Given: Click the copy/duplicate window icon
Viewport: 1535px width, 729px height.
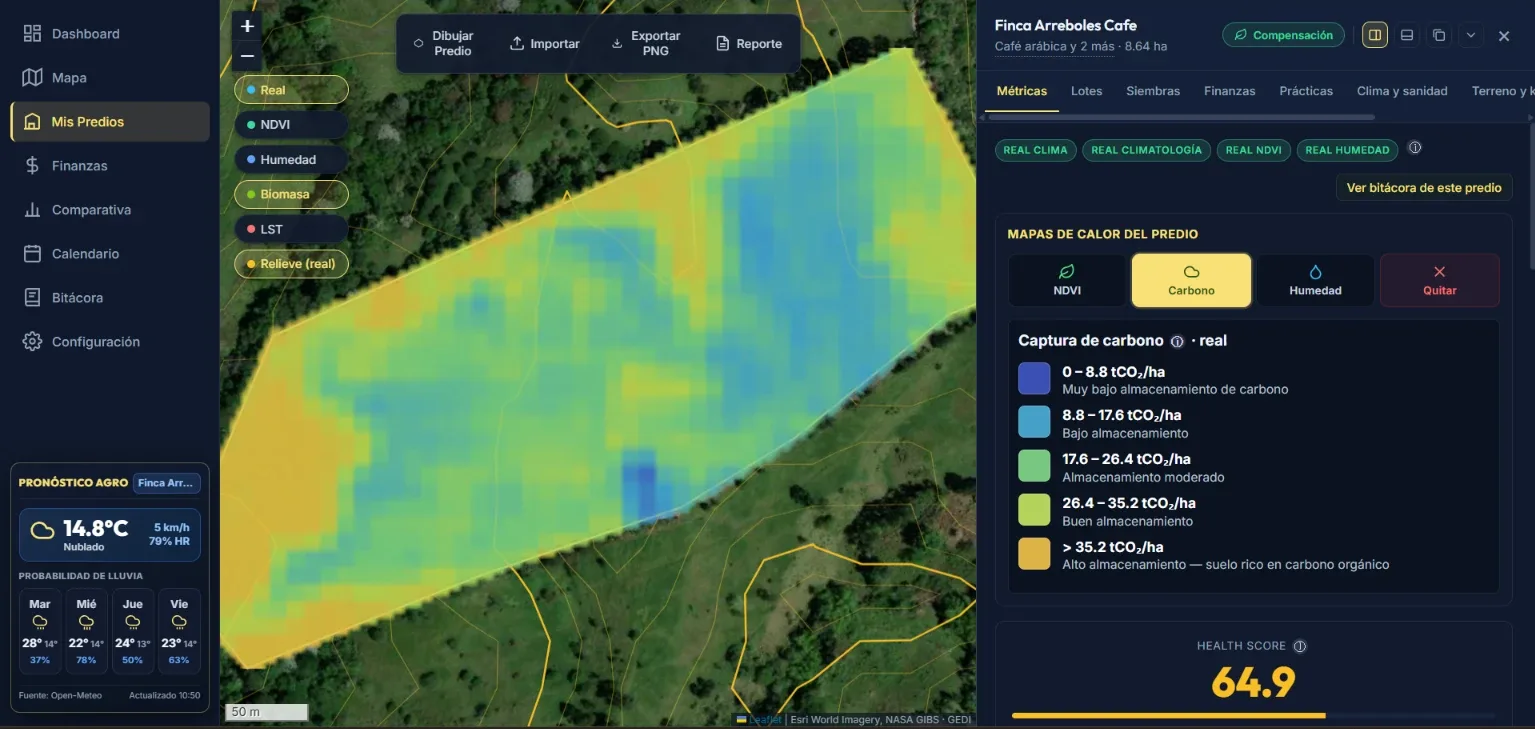Looking at the screenshot, I should 1439,35.
